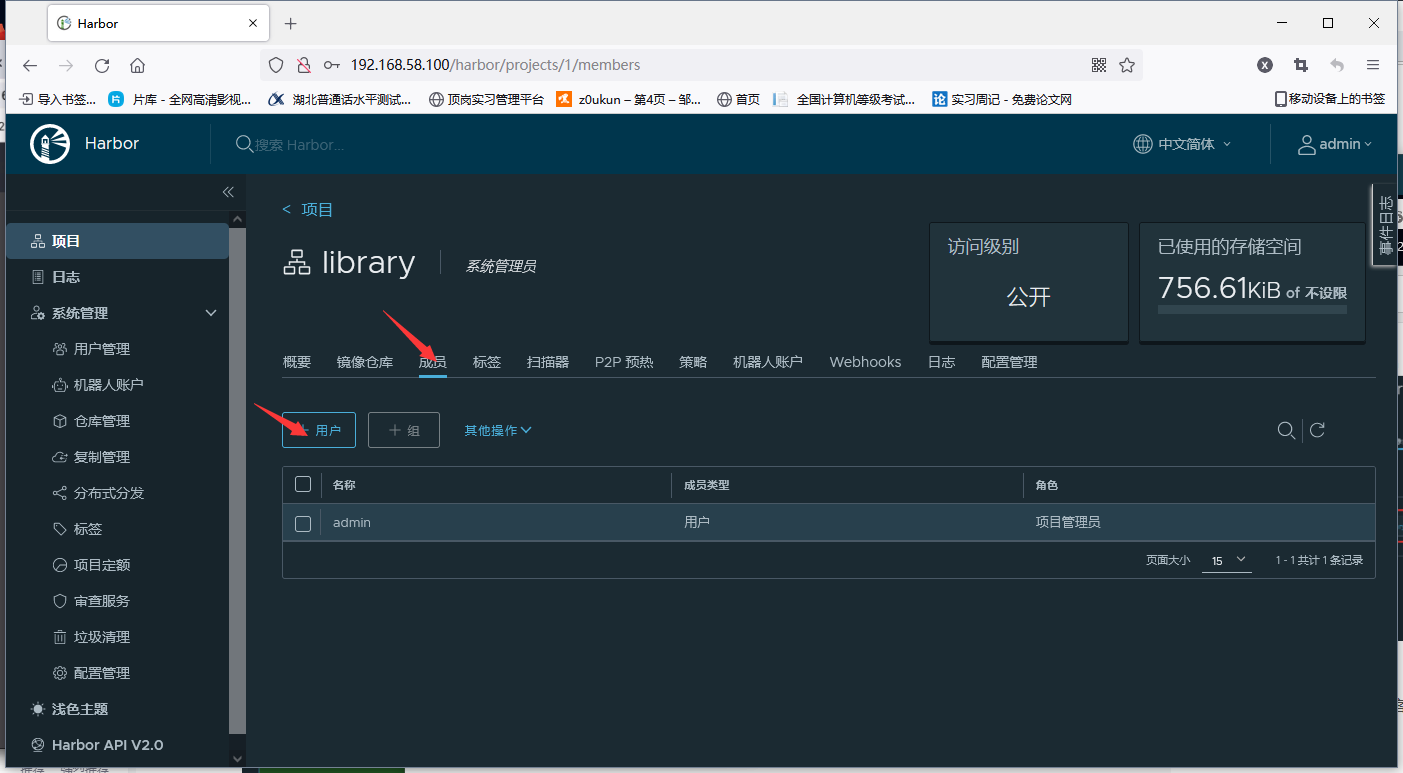This screenshot has width=1403, height=773.
Task: Close the Harbor browser tab
Action: coord(253,23)
